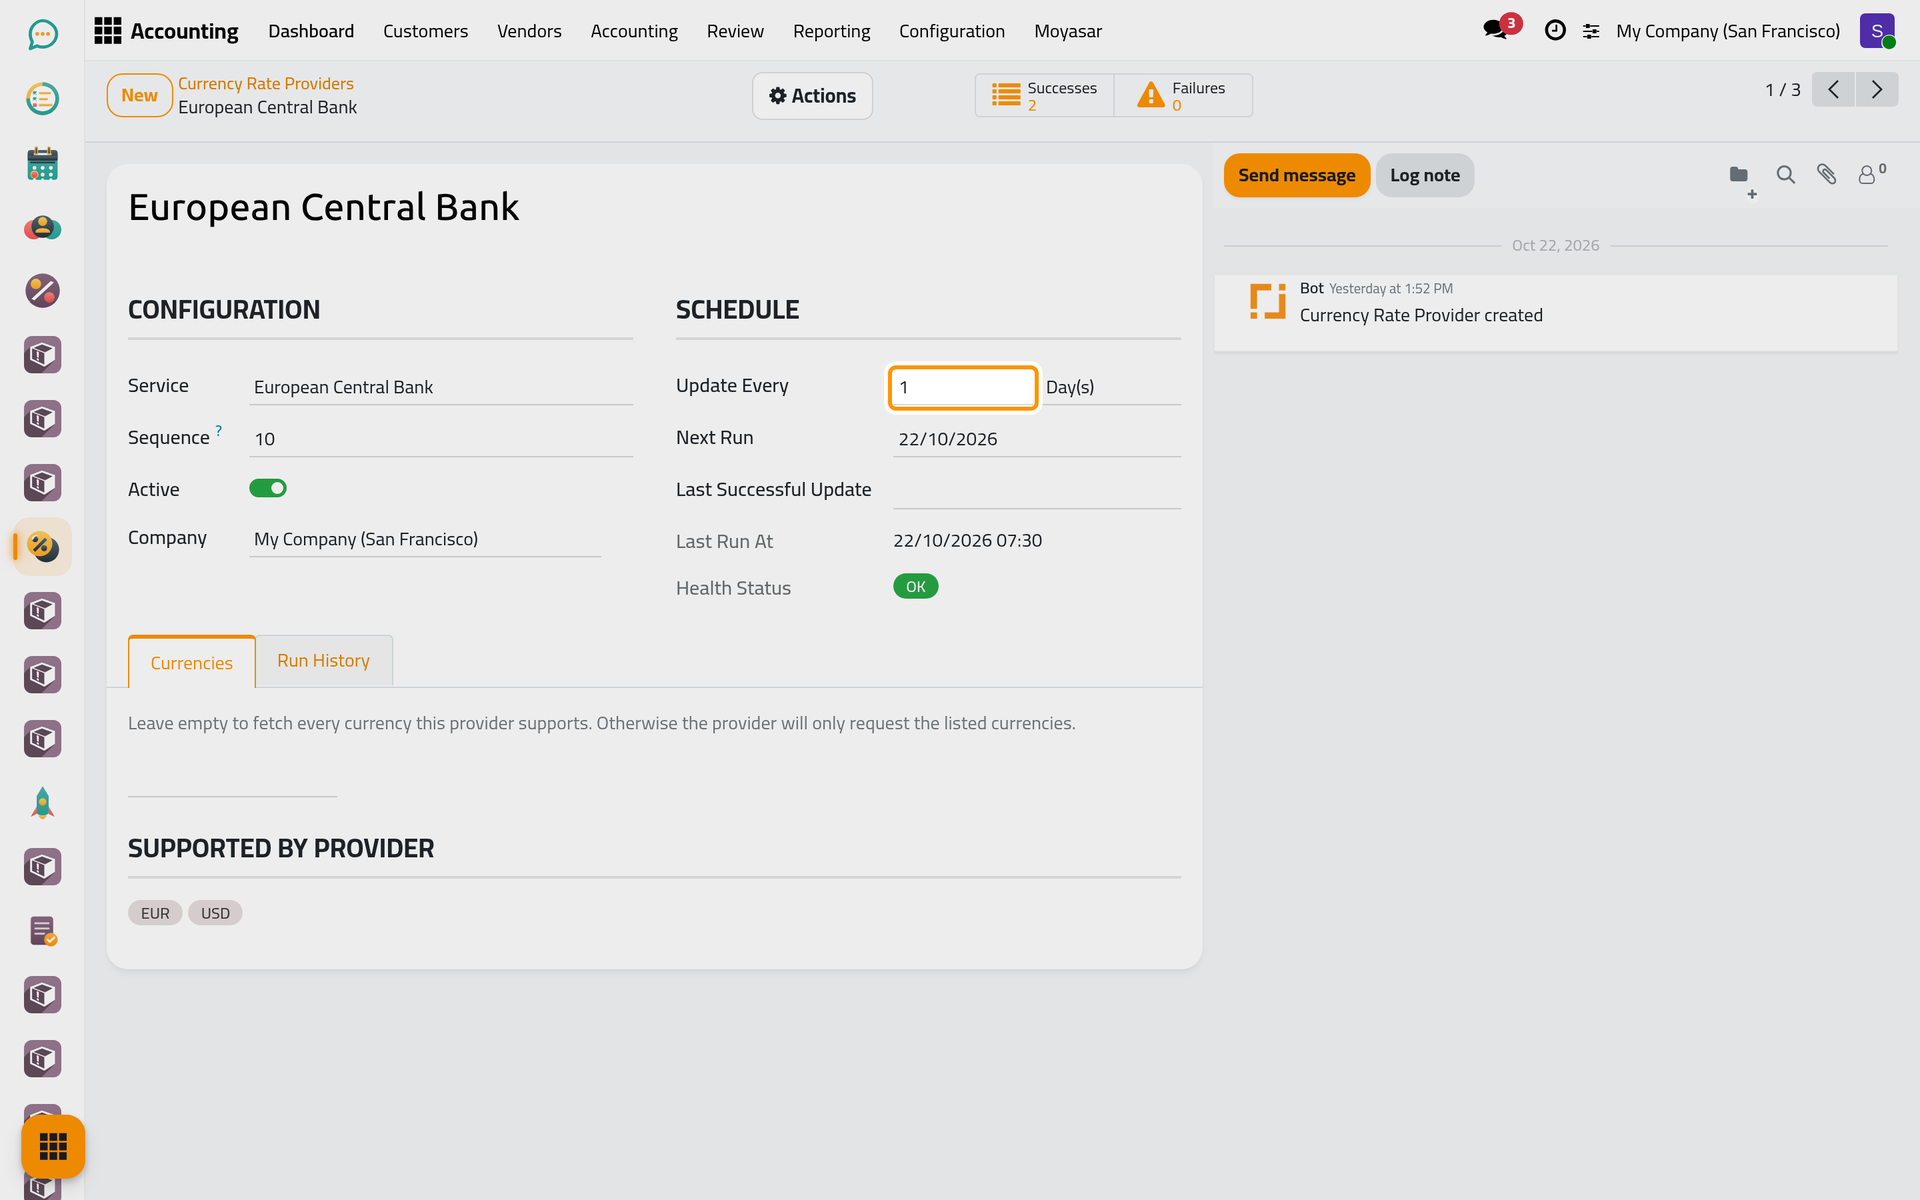The image size is (1920, 1200).
Task: Select the Currencies tab
Action: click(x=191, y=662)
